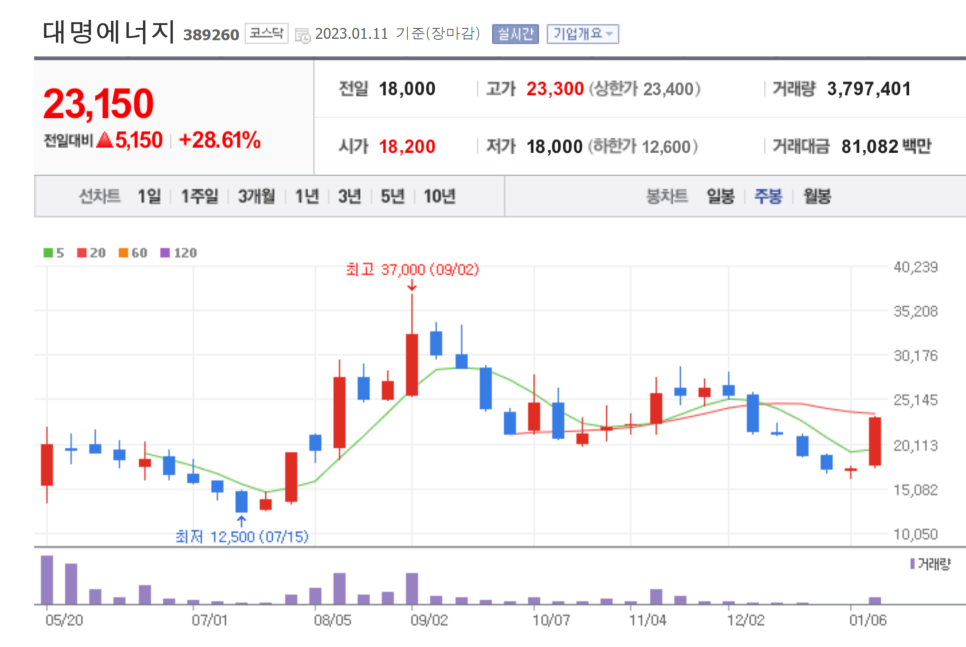Click the purple 거래량 volume legend marker
The height and width of the screenshot is (647, 966).
(912, 564)
